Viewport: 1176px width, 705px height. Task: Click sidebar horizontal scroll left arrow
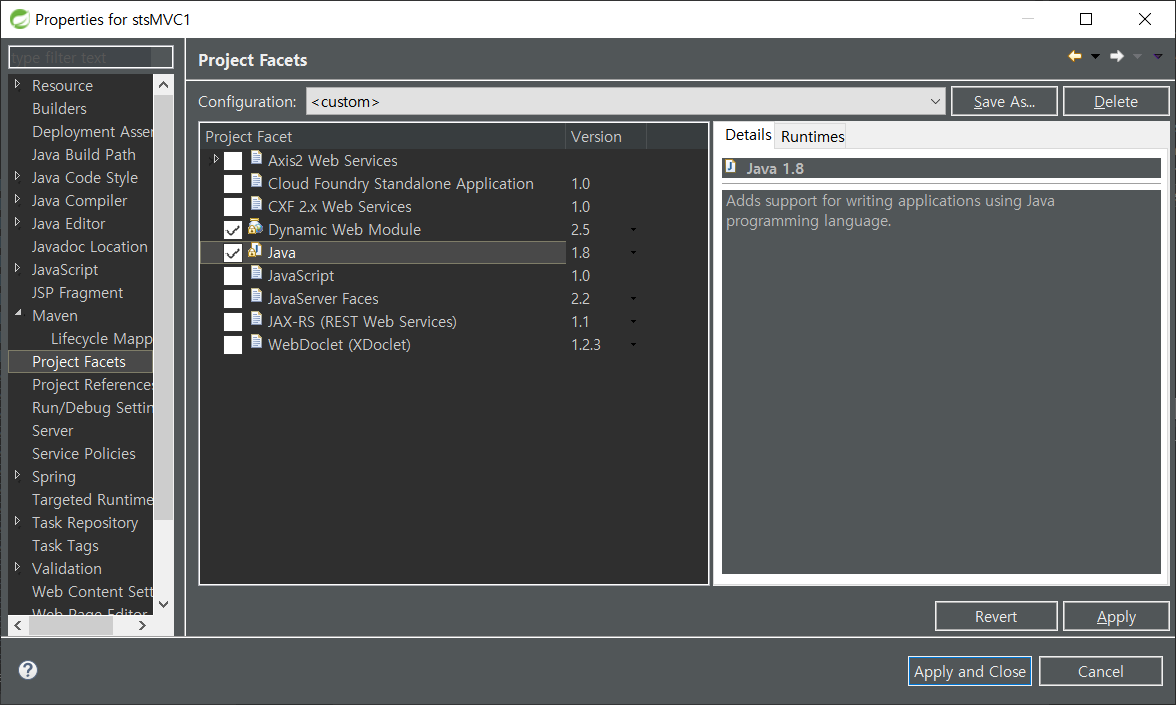coord(18,625)
